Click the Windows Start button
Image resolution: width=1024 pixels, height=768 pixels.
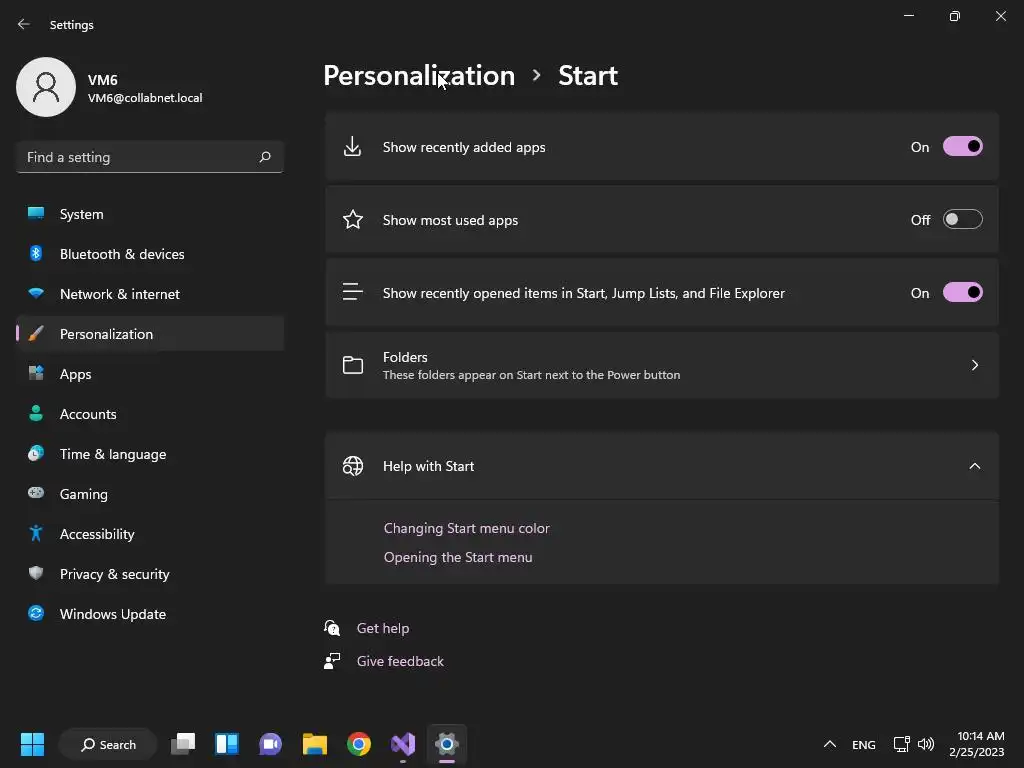33,744
